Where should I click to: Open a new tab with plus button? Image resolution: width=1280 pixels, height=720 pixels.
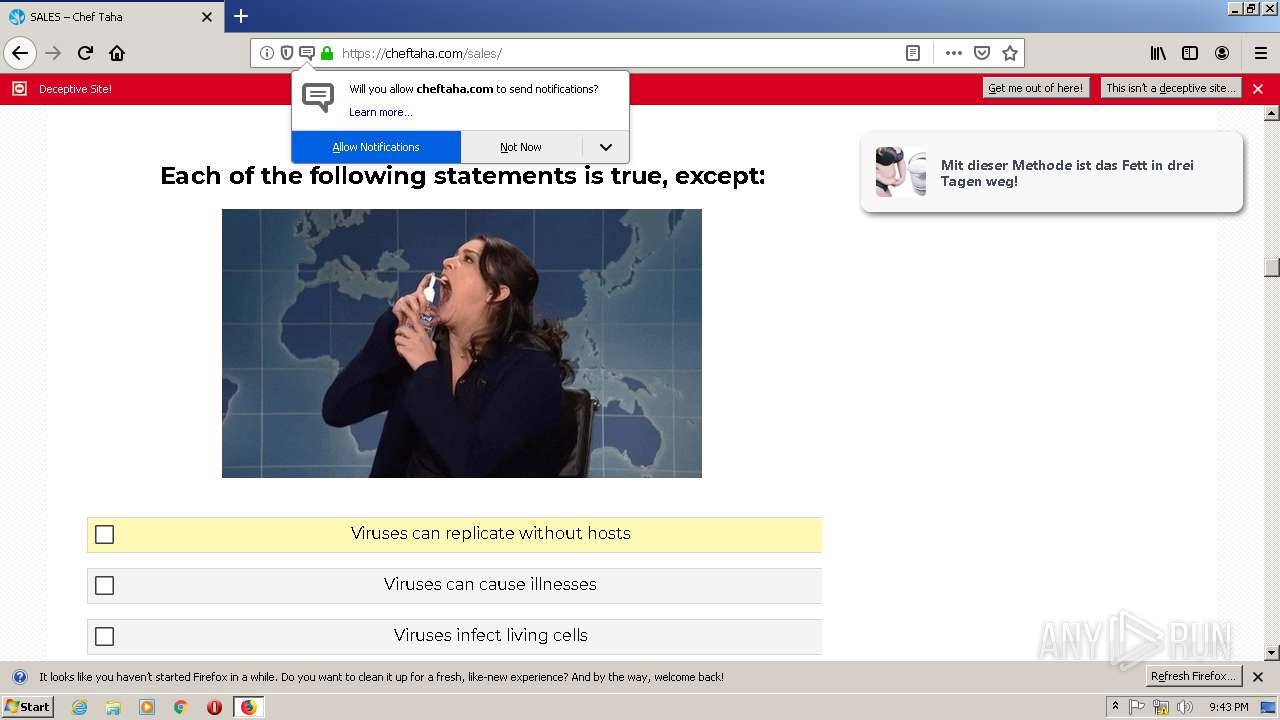(241, 16)
